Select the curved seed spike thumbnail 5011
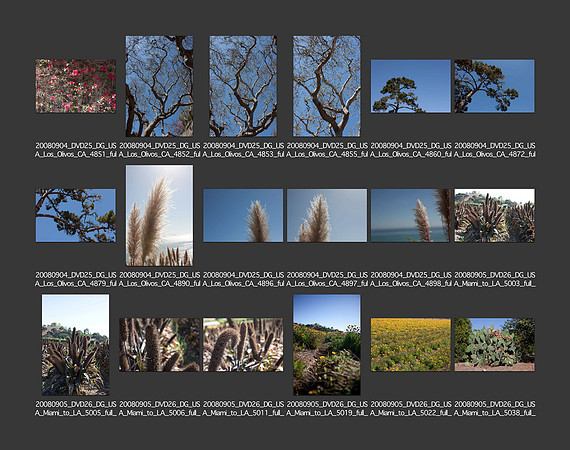 coord(243,345)
